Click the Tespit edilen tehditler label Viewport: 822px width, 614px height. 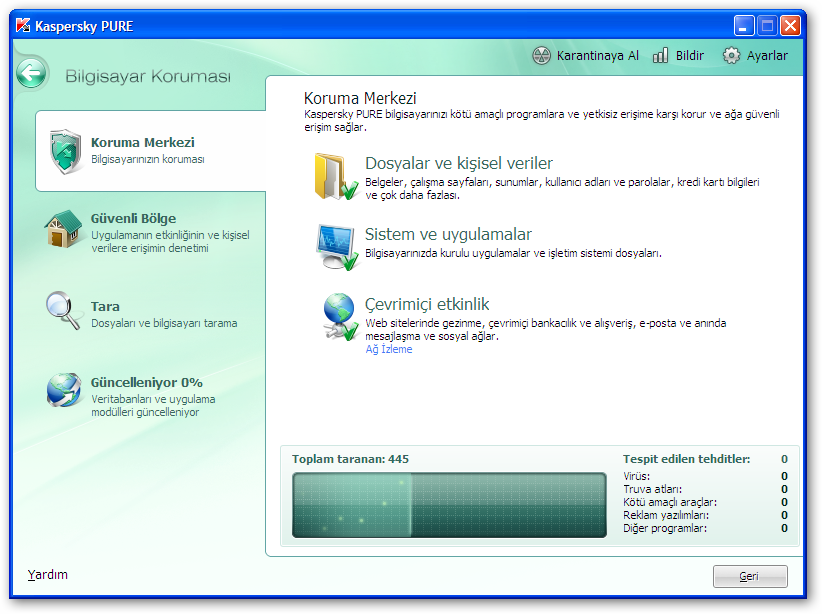click(686, 459)
